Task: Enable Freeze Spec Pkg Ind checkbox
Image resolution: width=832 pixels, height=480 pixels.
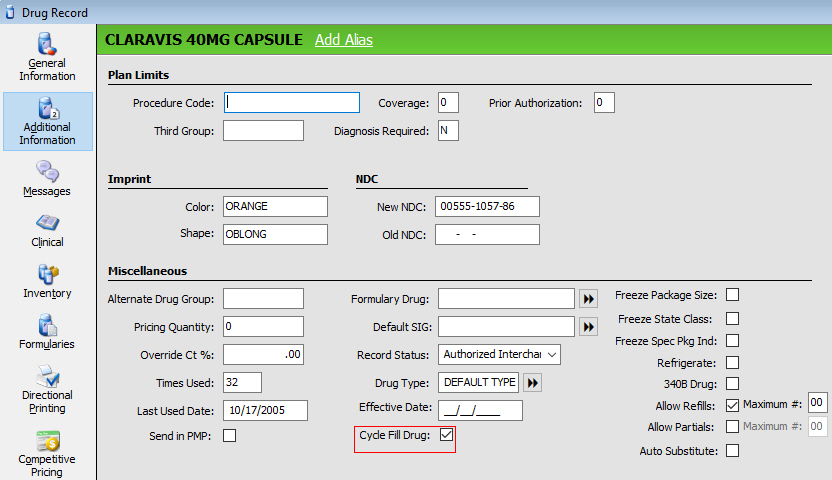Action: 732,341
